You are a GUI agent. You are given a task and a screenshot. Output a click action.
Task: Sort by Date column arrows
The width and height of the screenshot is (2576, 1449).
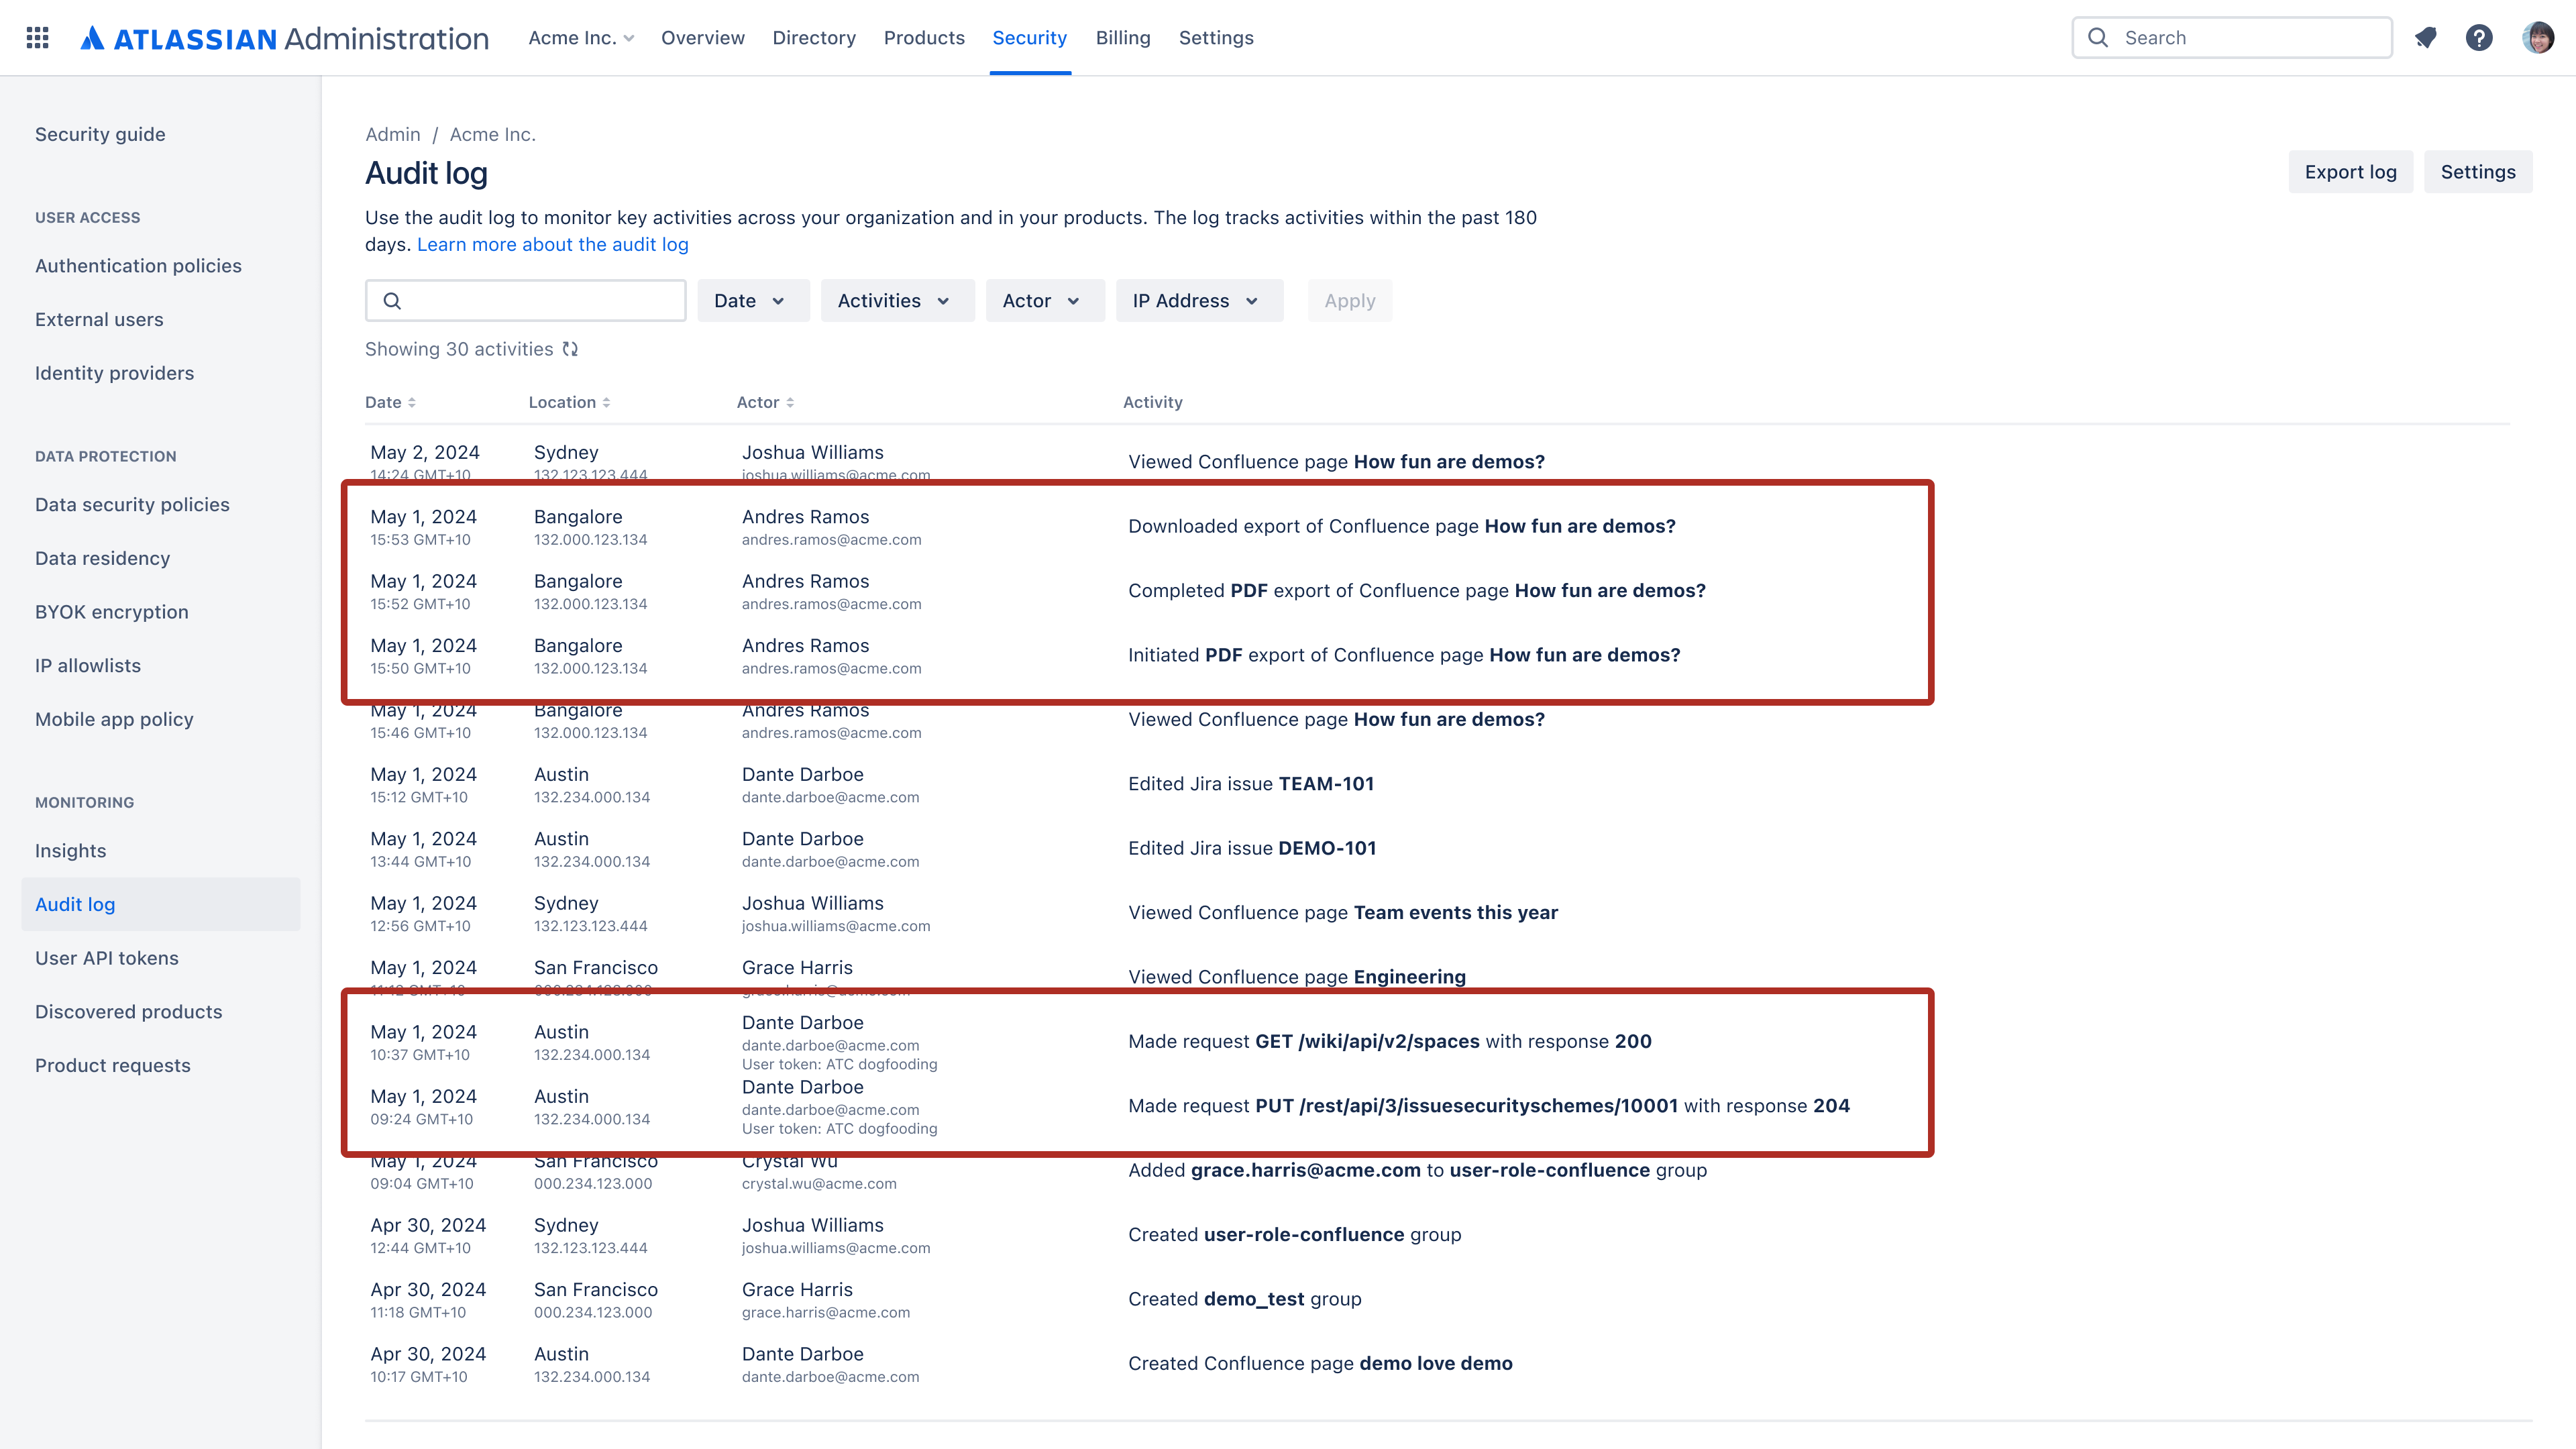(x=412, y=402)
